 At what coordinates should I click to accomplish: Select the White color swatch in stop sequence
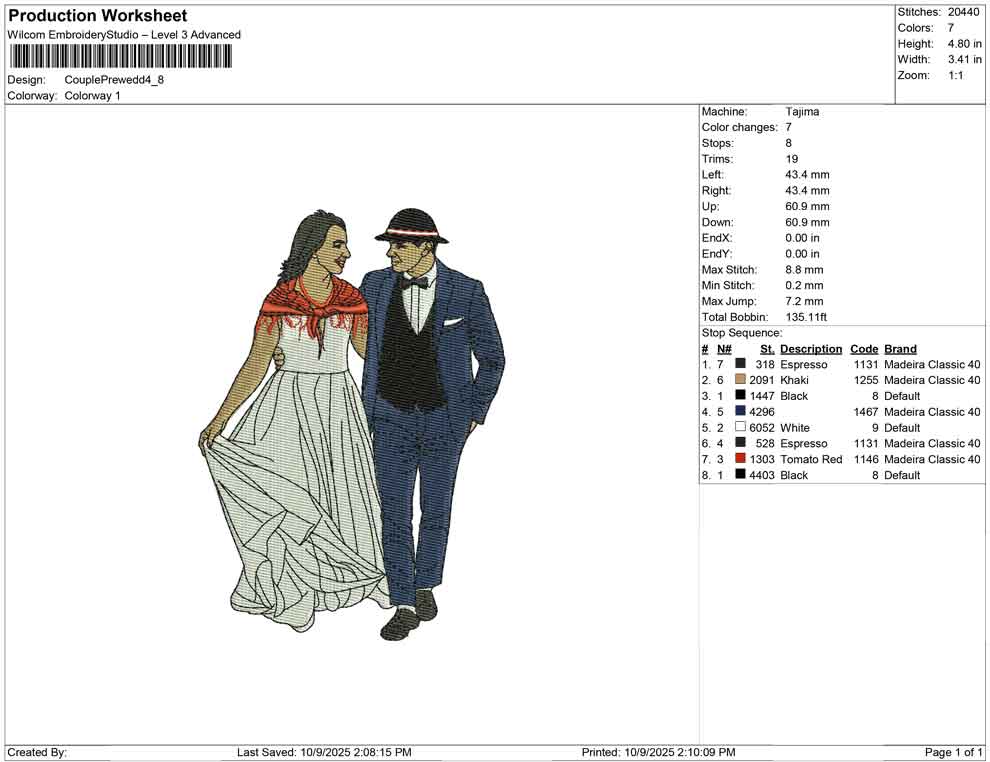click(740, 428)
